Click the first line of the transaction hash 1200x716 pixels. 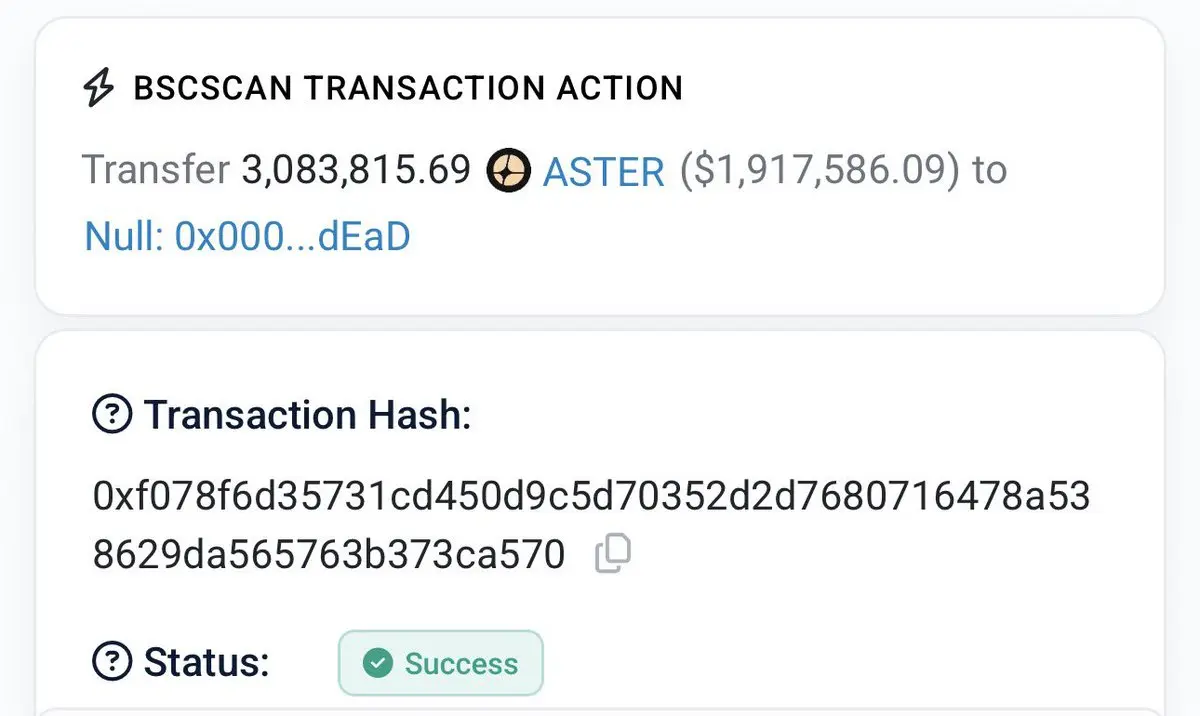(591, 497)
